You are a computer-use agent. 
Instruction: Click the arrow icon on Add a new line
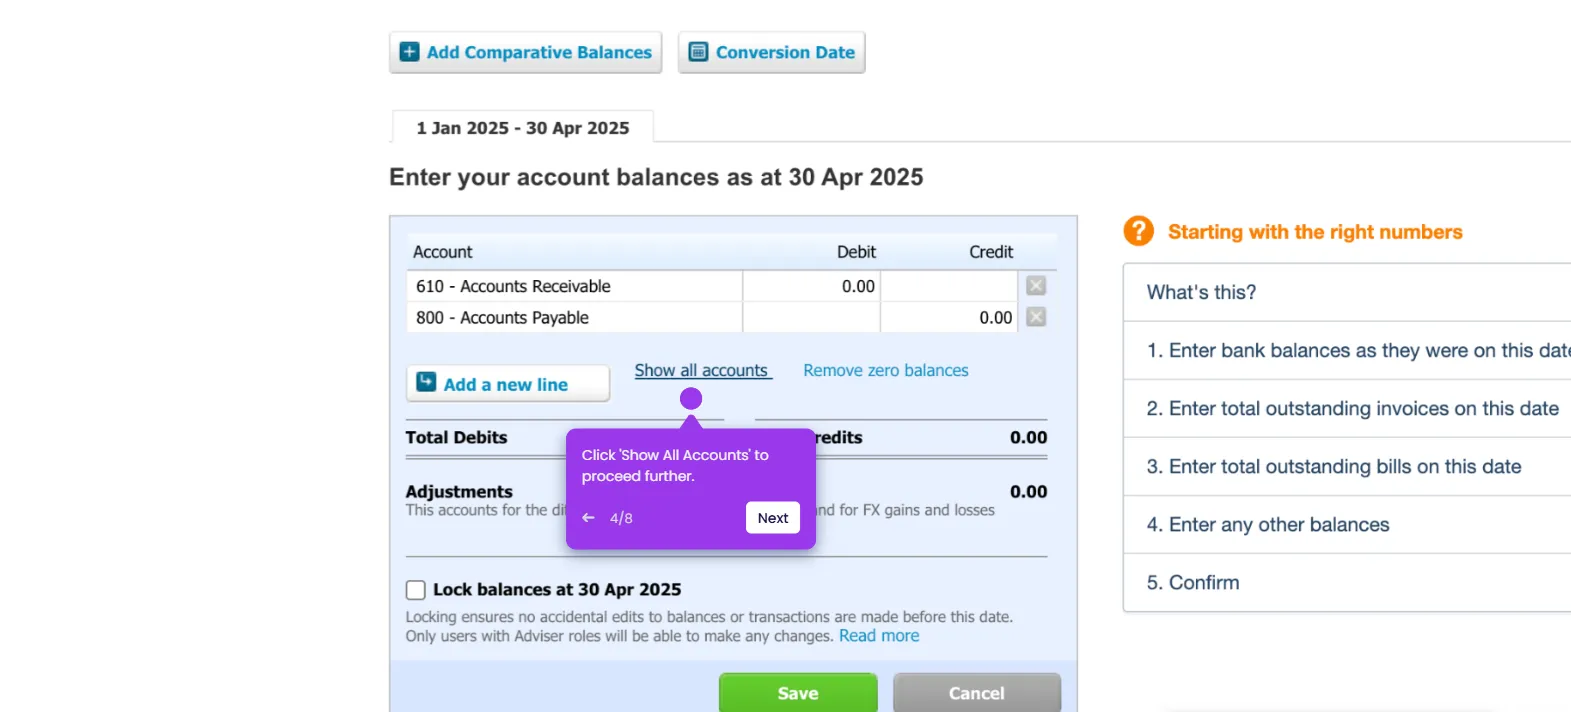(426, 382)
